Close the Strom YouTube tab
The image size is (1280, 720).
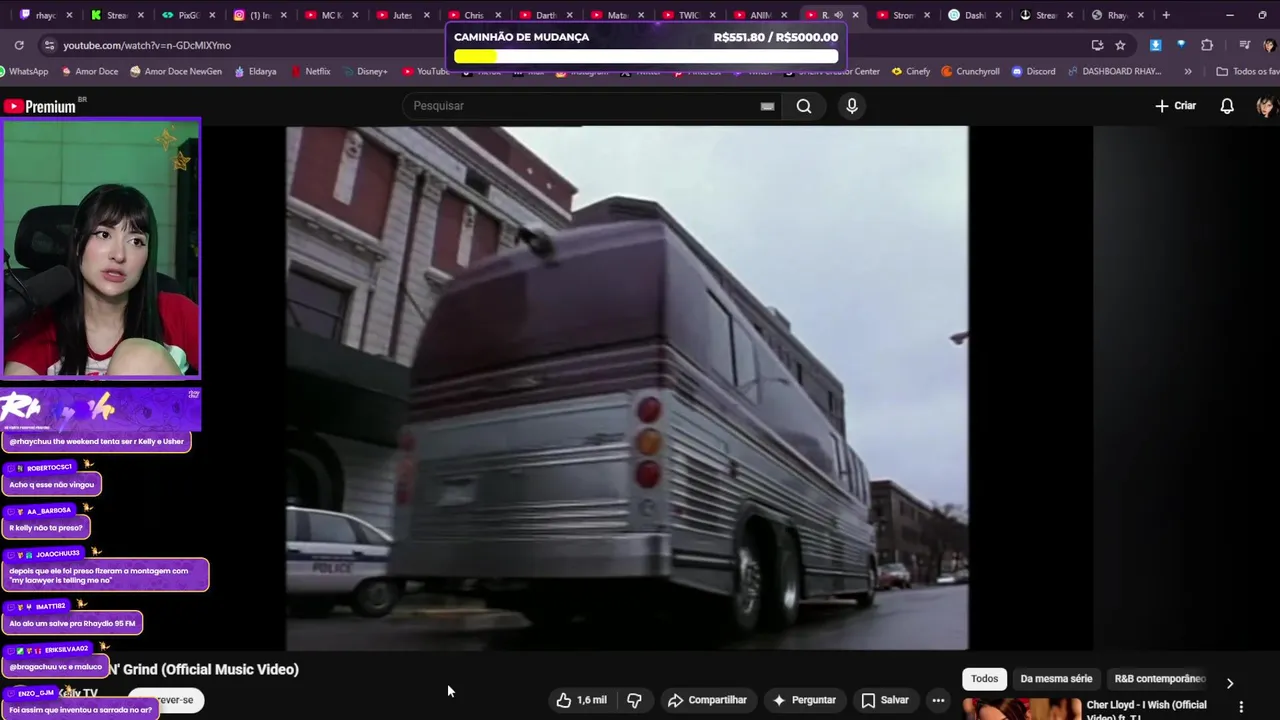(x=927, y=15)
